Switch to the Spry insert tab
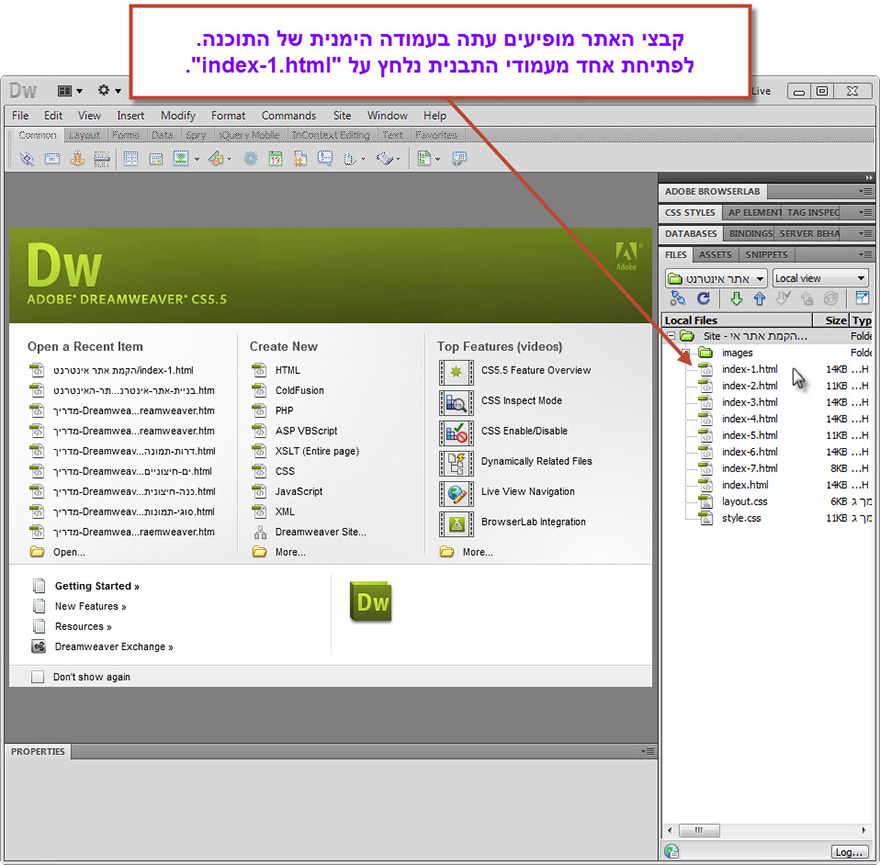Viewport: 880px width, 865px height. coord(196,135)
